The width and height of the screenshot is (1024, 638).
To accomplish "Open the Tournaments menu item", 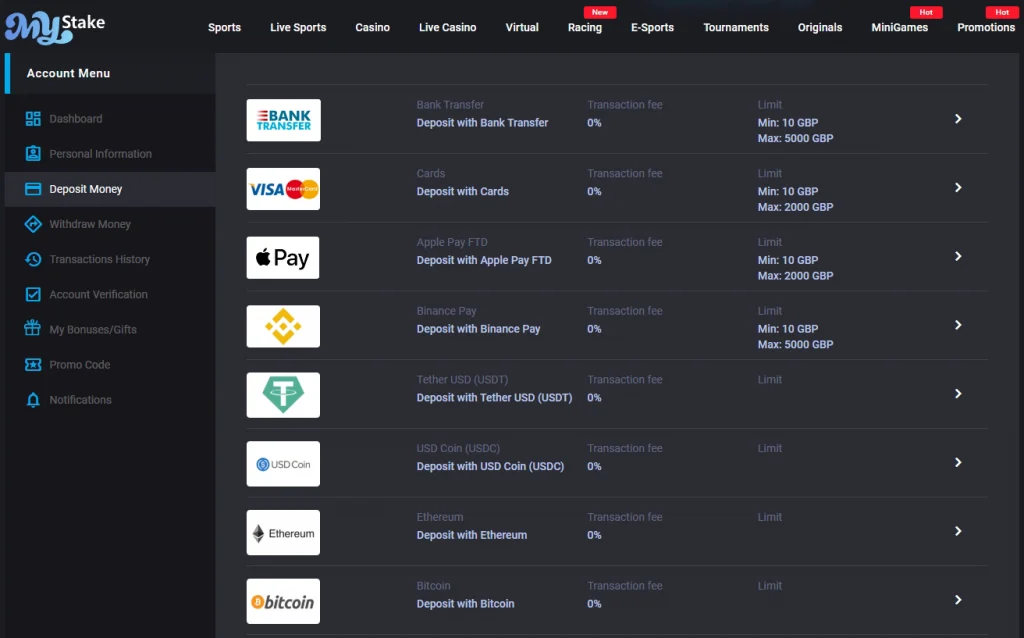I will pyautogui.click(x=736, y=27).
